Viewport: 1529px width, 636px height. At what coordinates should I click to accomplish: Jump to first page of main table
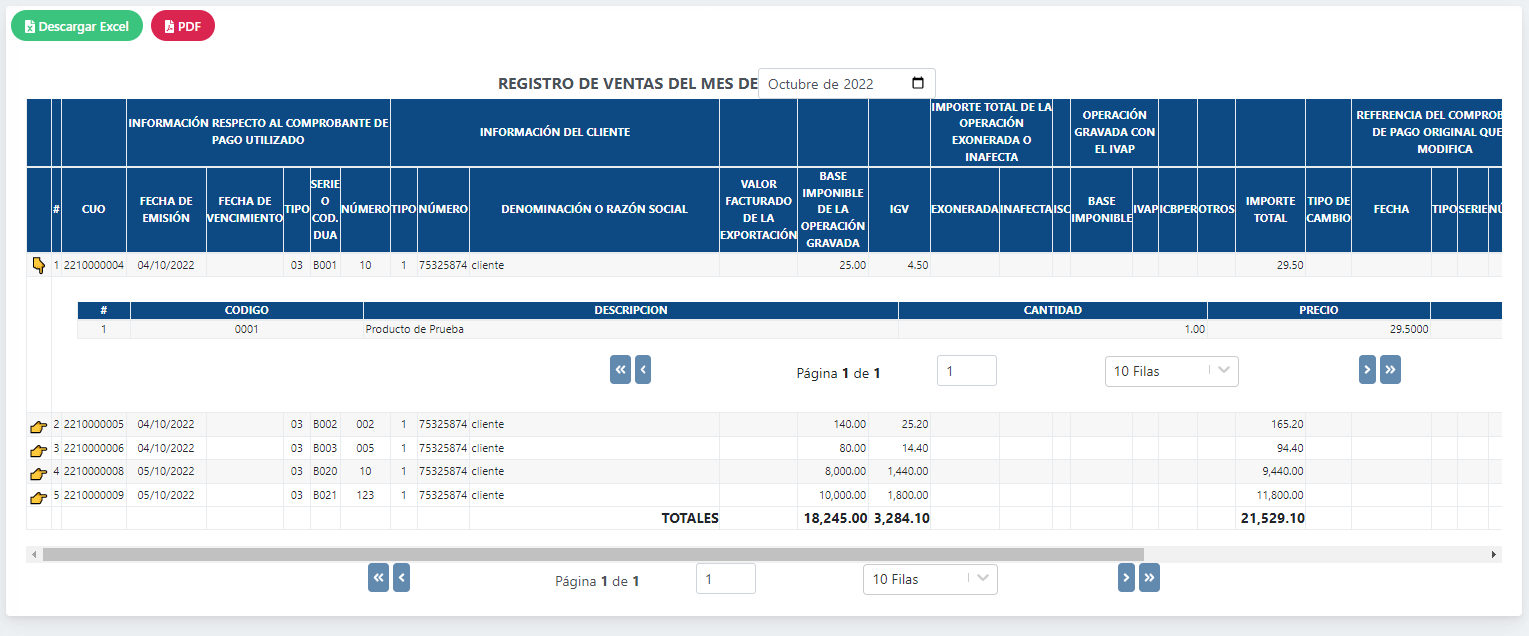pos(378,578)
